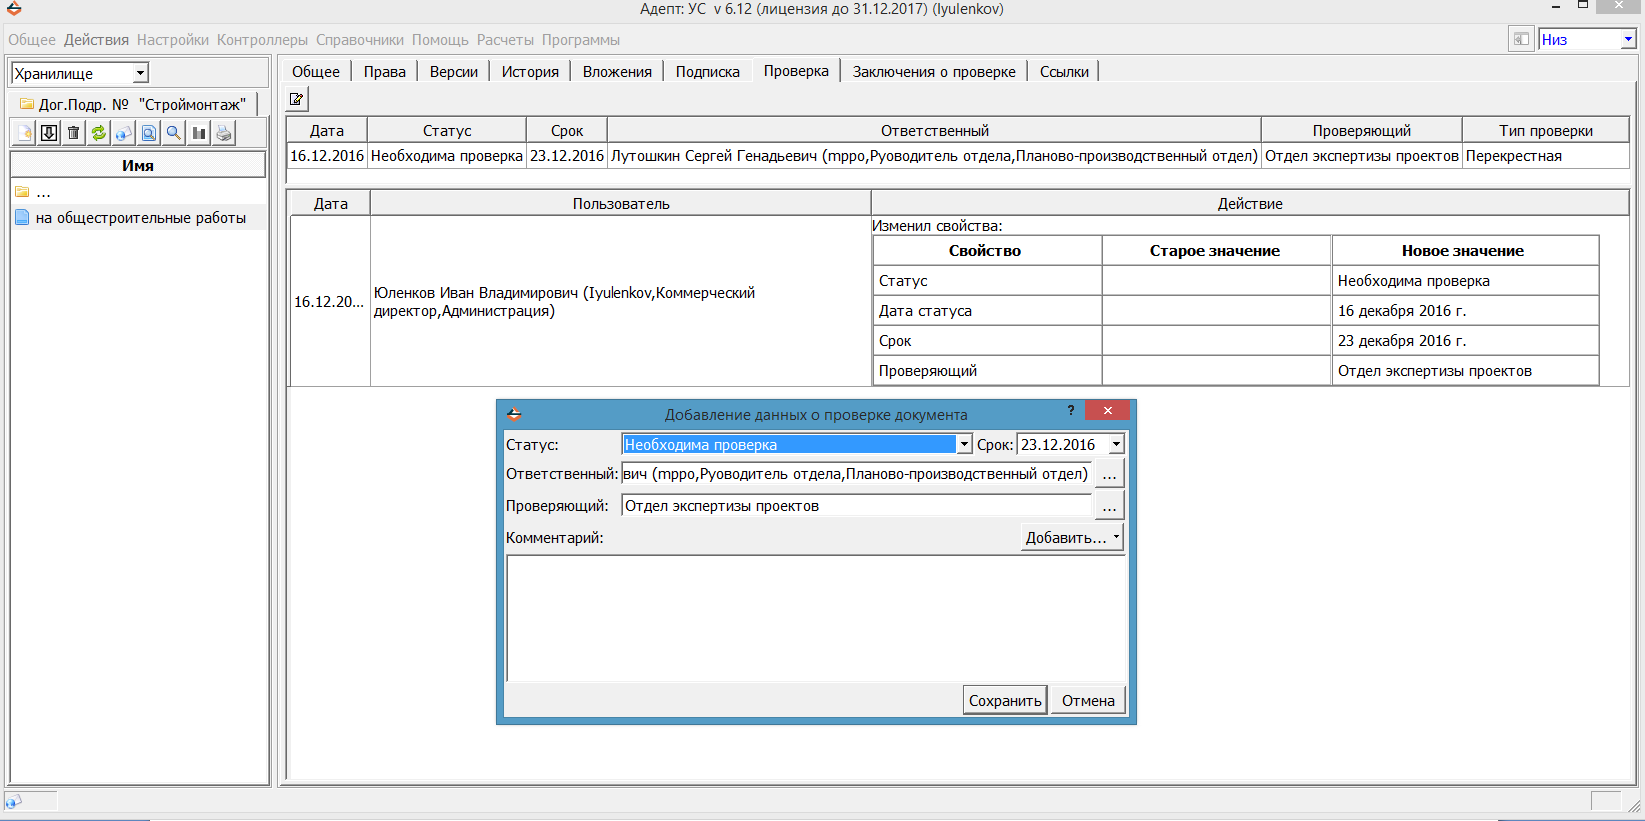
Task: Save the review data with Сохранить
Action: pyautogui.click(x=1005, y=700)
